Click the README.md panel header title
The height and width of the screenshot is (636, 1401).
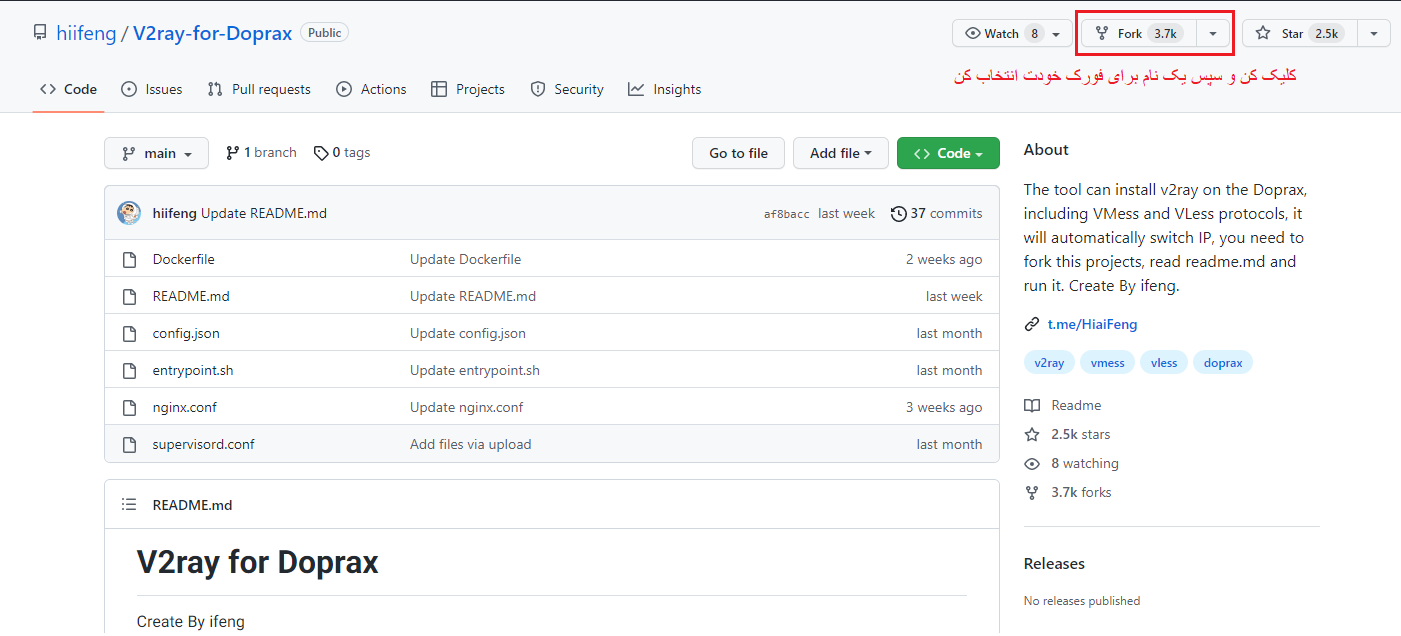(x=192, y=505)
